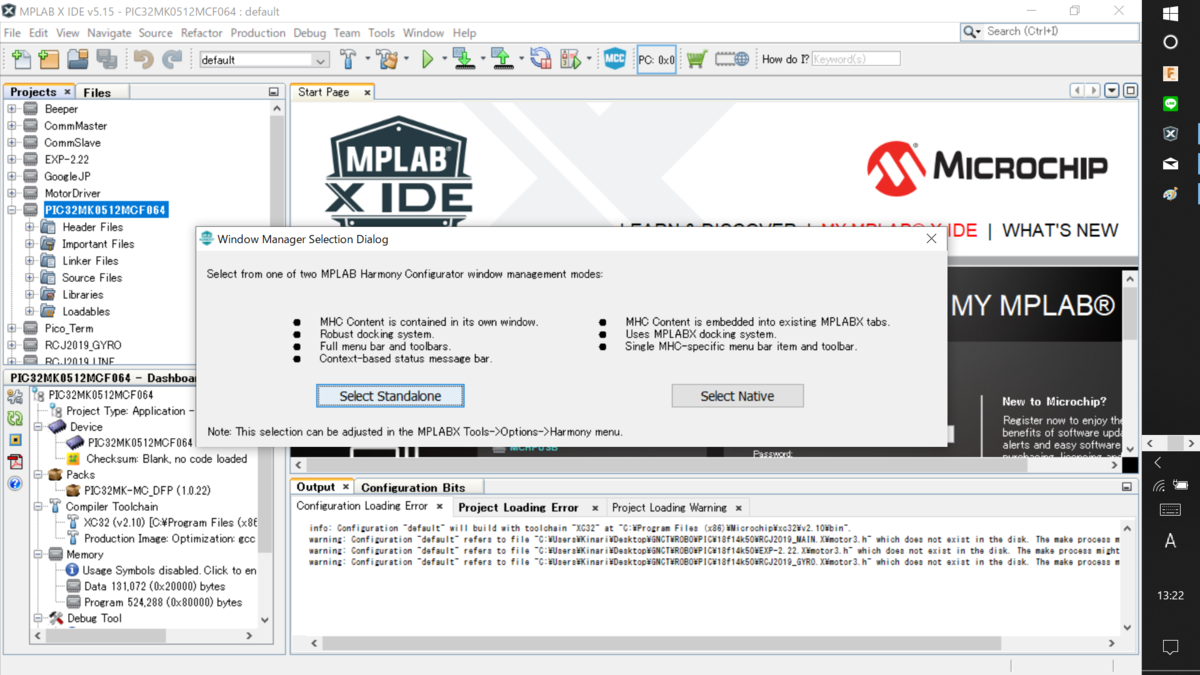Open the Mail taskbar icon

(1171, 164)
